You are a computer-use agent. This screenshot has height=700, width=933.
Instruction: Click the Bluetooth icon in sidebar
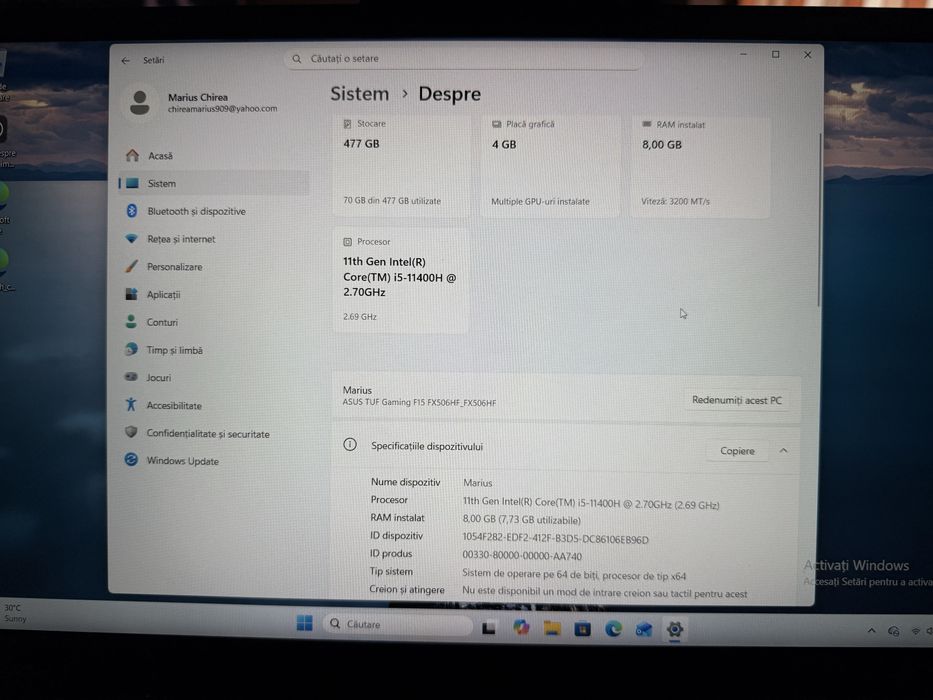(132, 211)
